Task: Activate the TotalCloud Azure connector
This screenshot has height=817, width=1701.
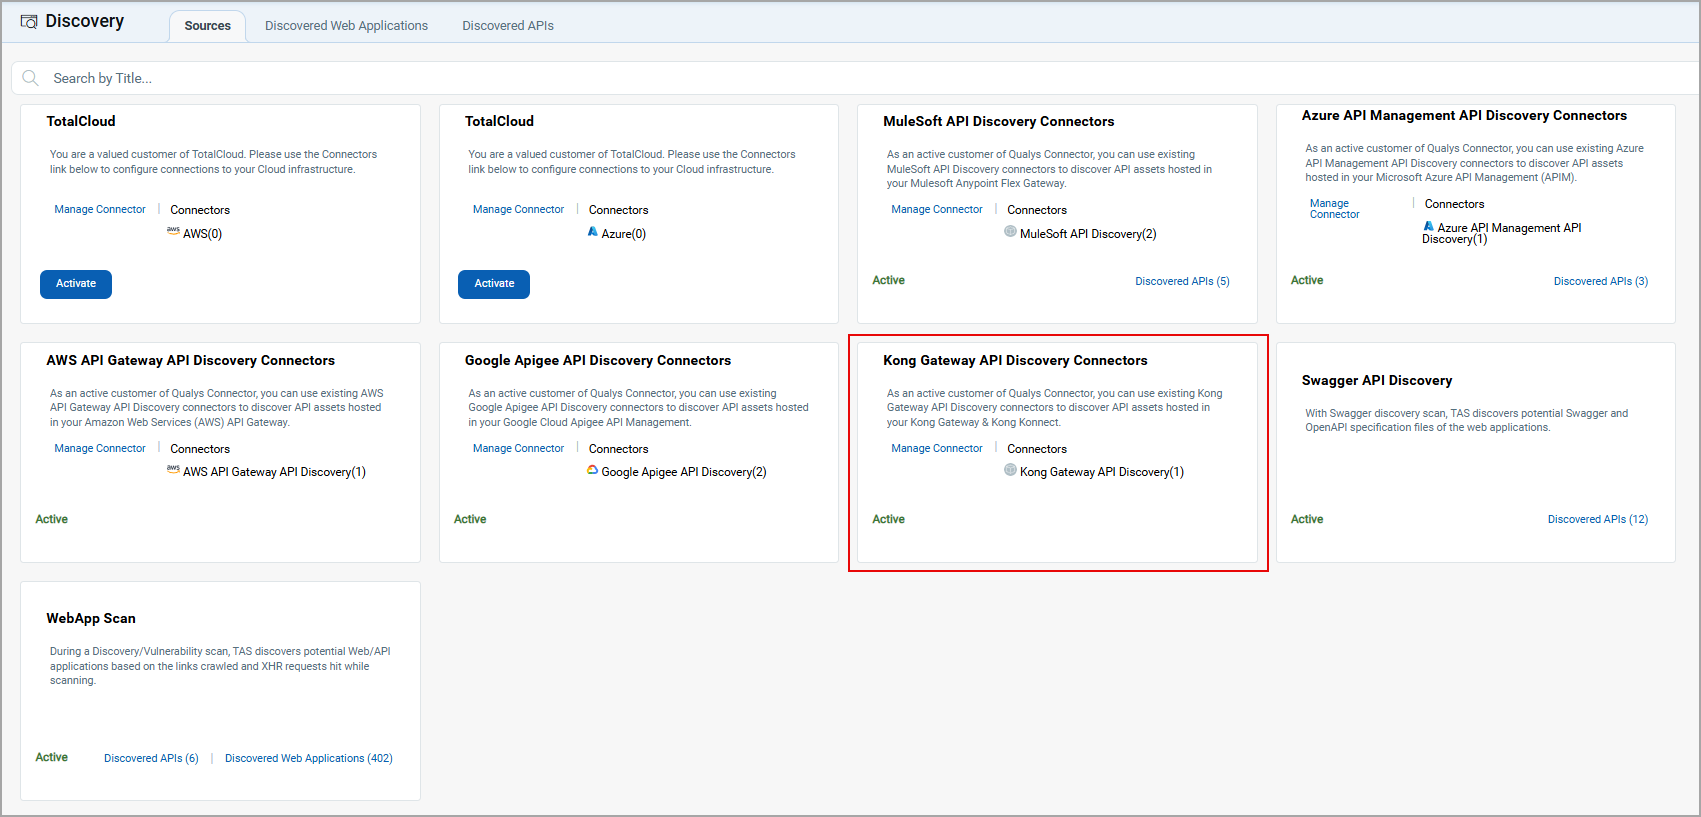Action: coord(494,284)
